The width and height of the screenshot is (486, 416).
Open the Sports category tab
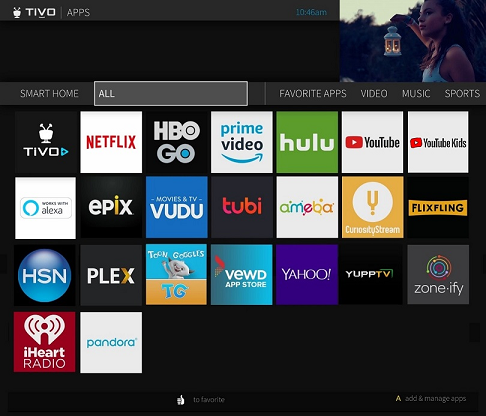462,94
